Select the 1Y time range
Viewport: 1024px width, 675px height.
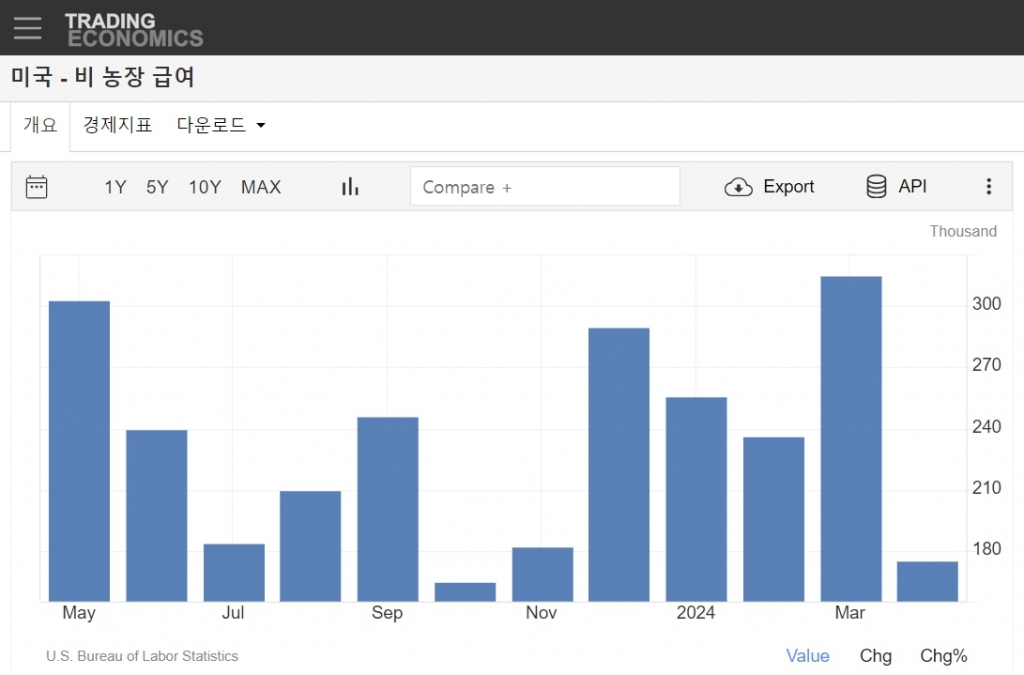tap(115, 187)
